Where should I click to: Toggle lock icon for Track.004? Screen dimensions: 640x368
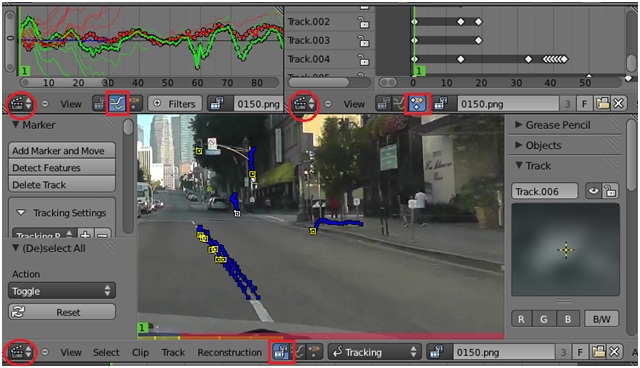[363, 60]
